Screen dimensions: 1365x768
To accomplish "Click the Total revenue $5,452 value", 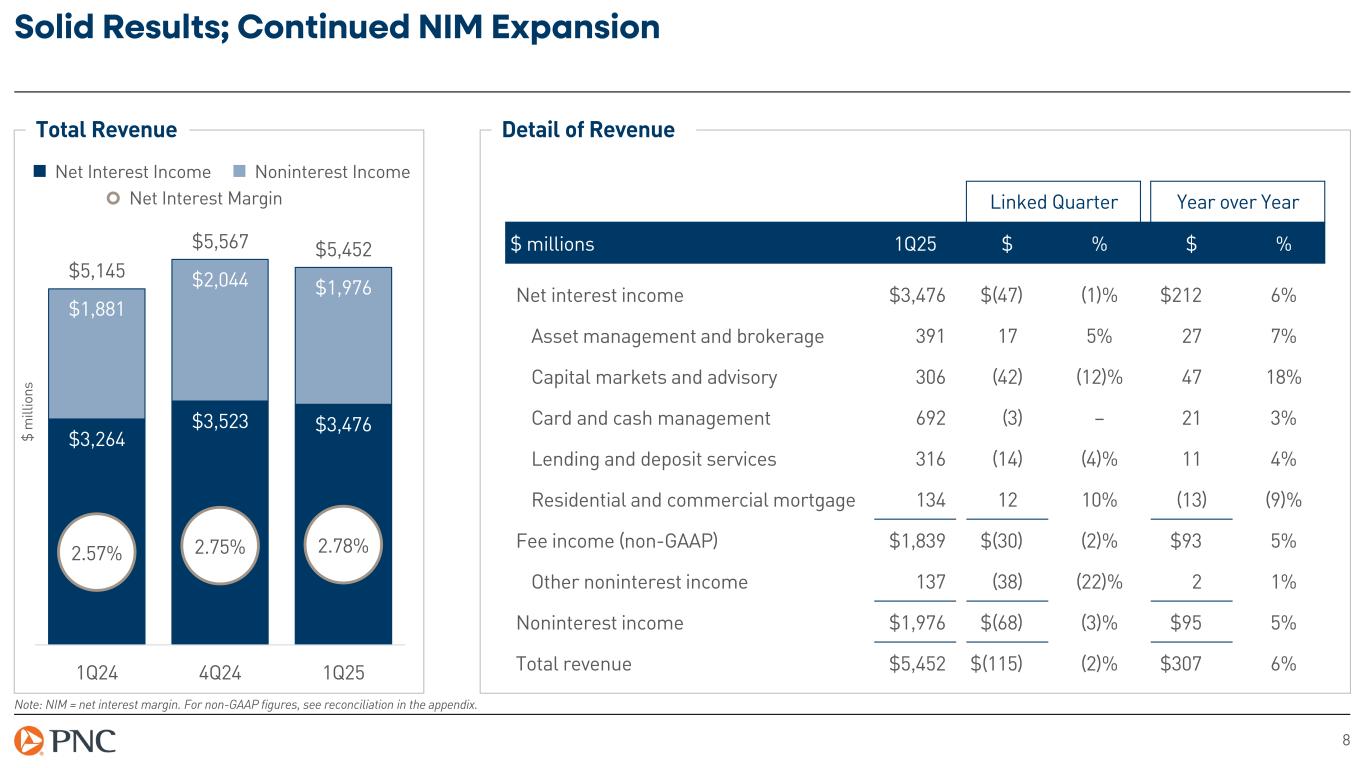I will 917,664.
